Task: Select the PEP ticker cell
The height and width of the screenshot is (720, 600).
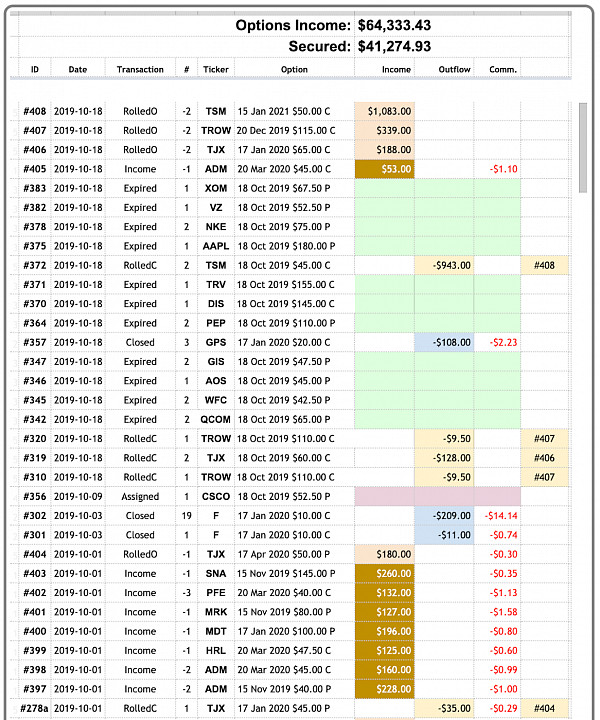Action: click(216, 324)
